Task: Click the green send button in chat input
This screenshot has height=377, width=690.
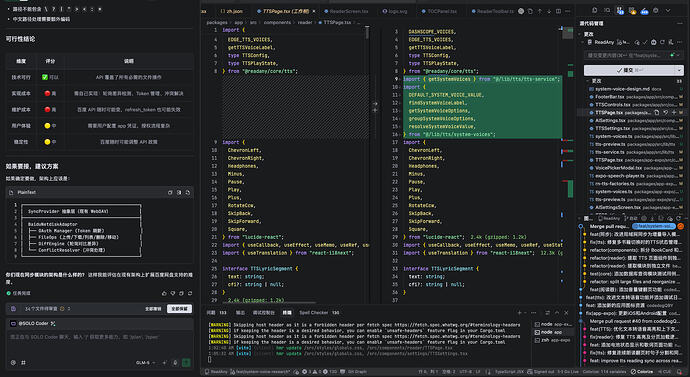Action: click(186, 362)
